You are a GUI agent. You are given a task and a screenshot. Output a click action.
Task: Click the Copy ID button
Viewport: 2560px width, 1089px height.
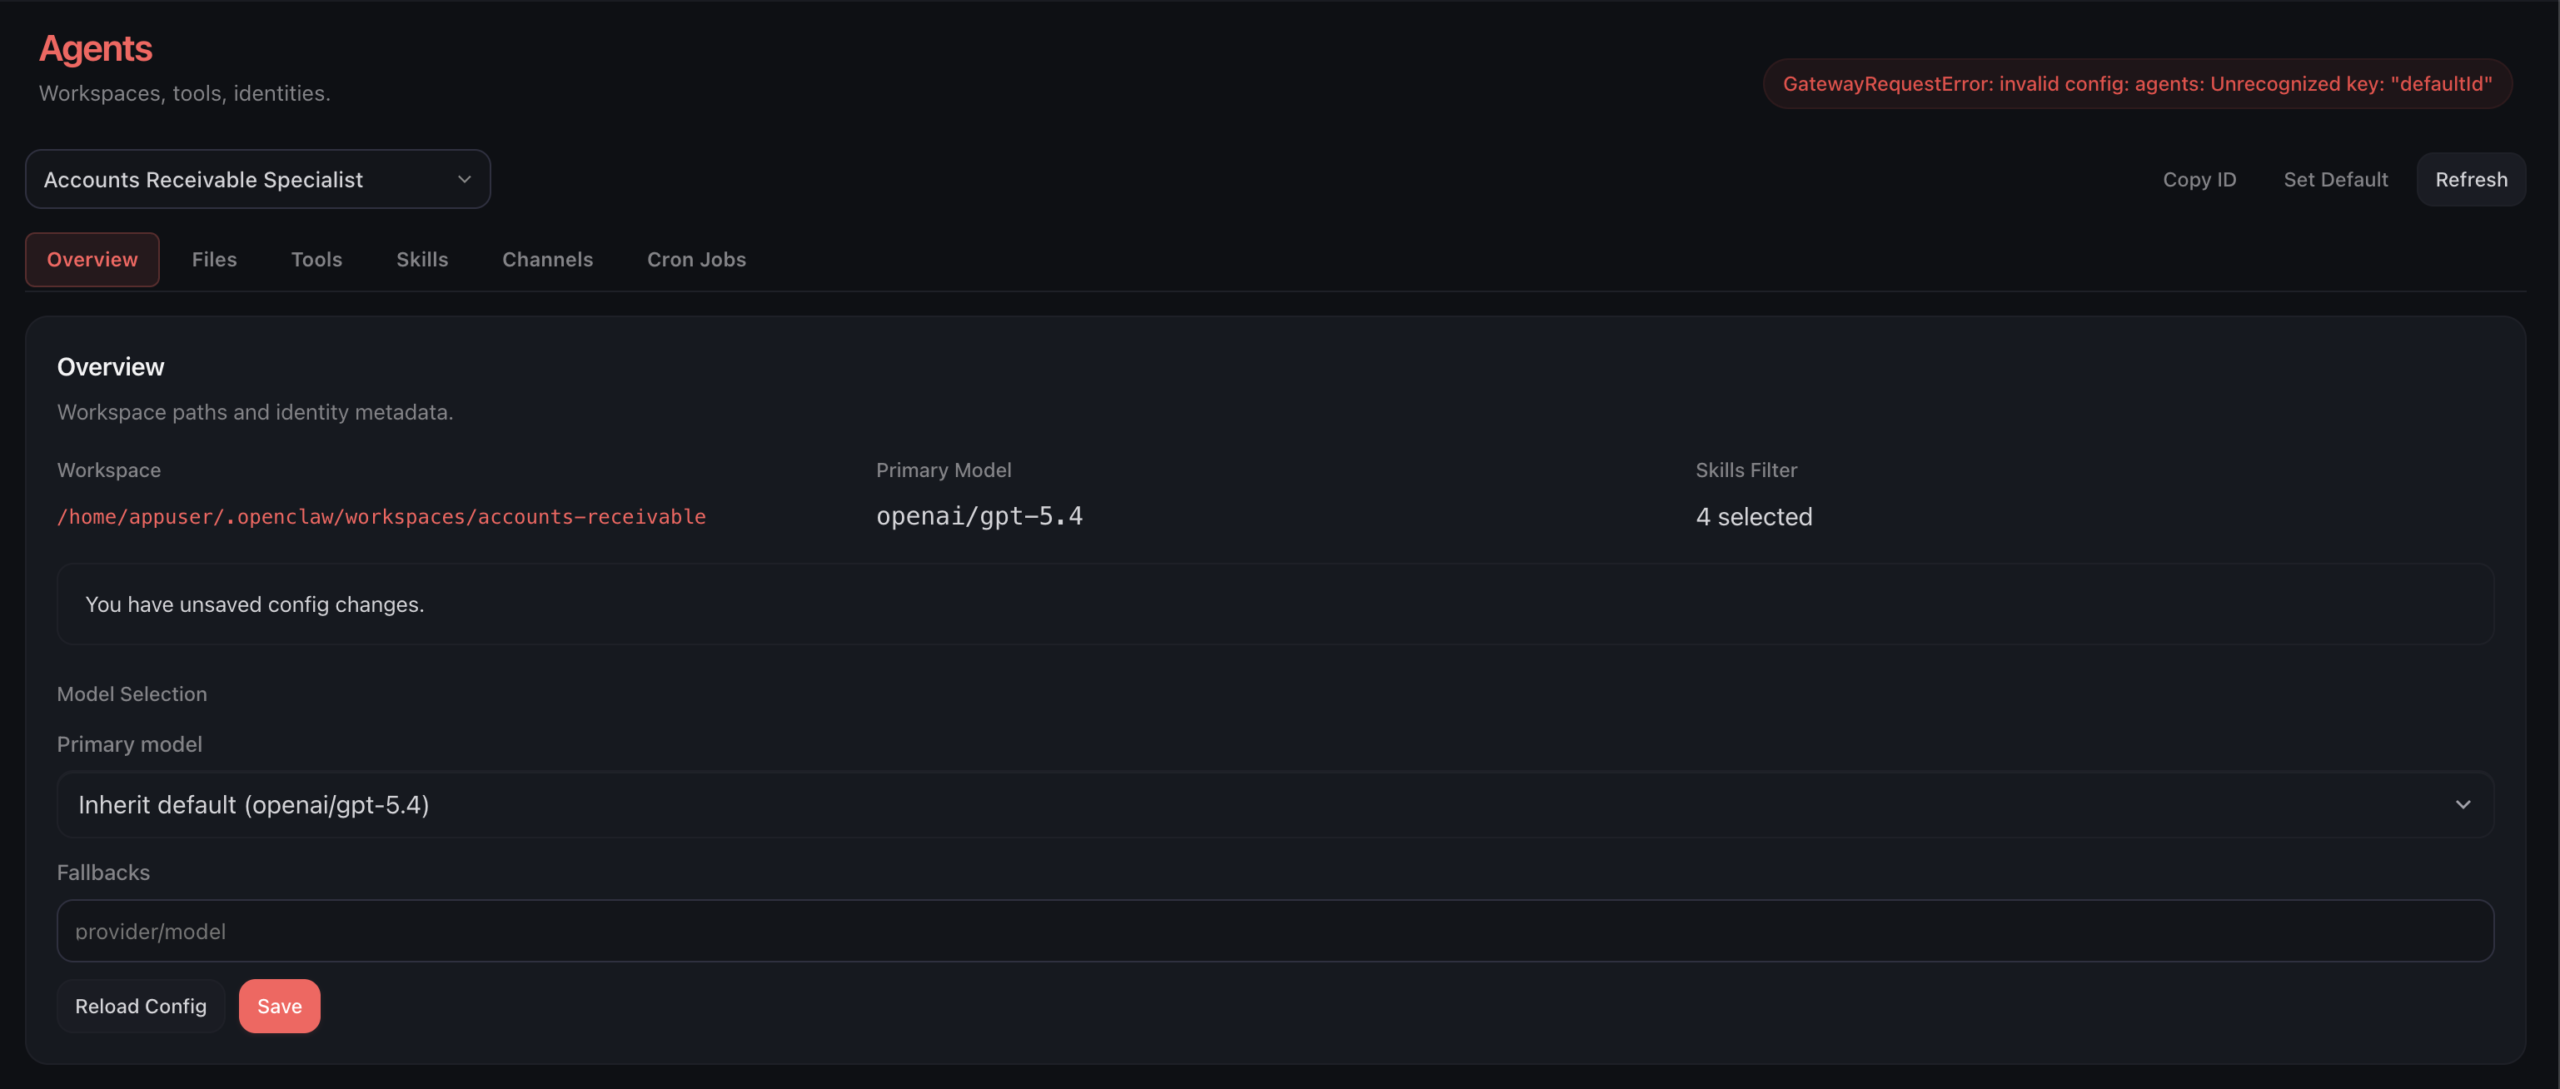pos(2199,179)
